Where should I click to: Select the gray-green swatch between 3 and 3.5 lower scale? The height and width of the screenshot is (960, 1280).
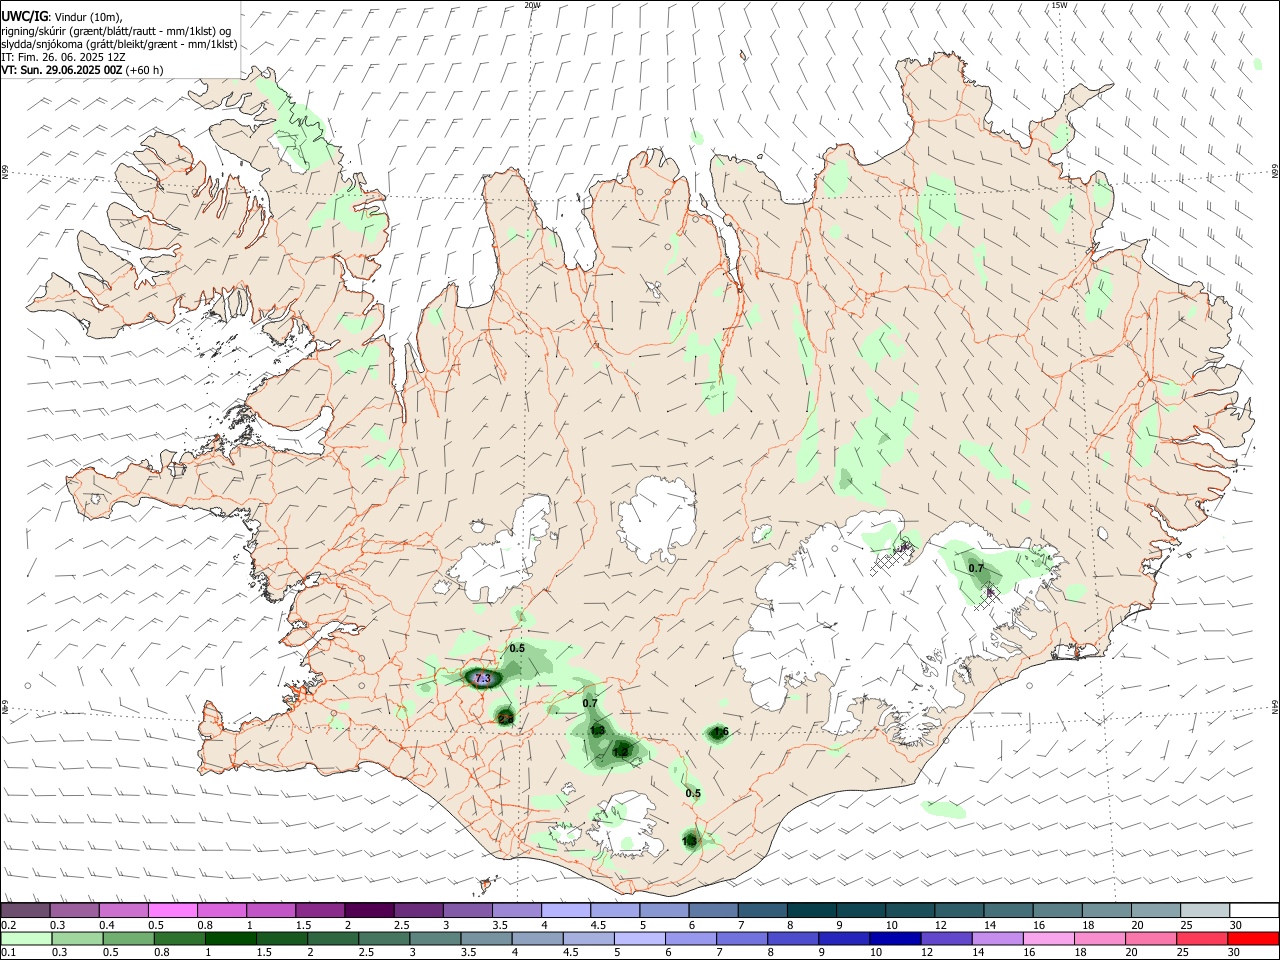pyautogui.click(x=435, y=939)
